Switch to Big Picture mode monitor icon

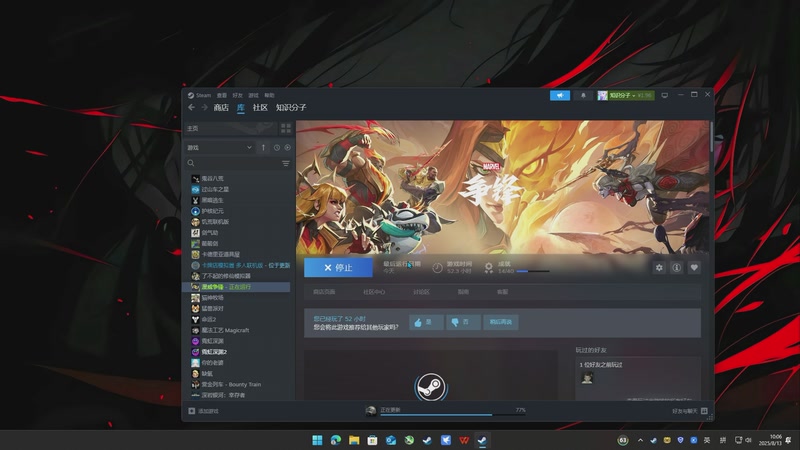click(664, 95)
